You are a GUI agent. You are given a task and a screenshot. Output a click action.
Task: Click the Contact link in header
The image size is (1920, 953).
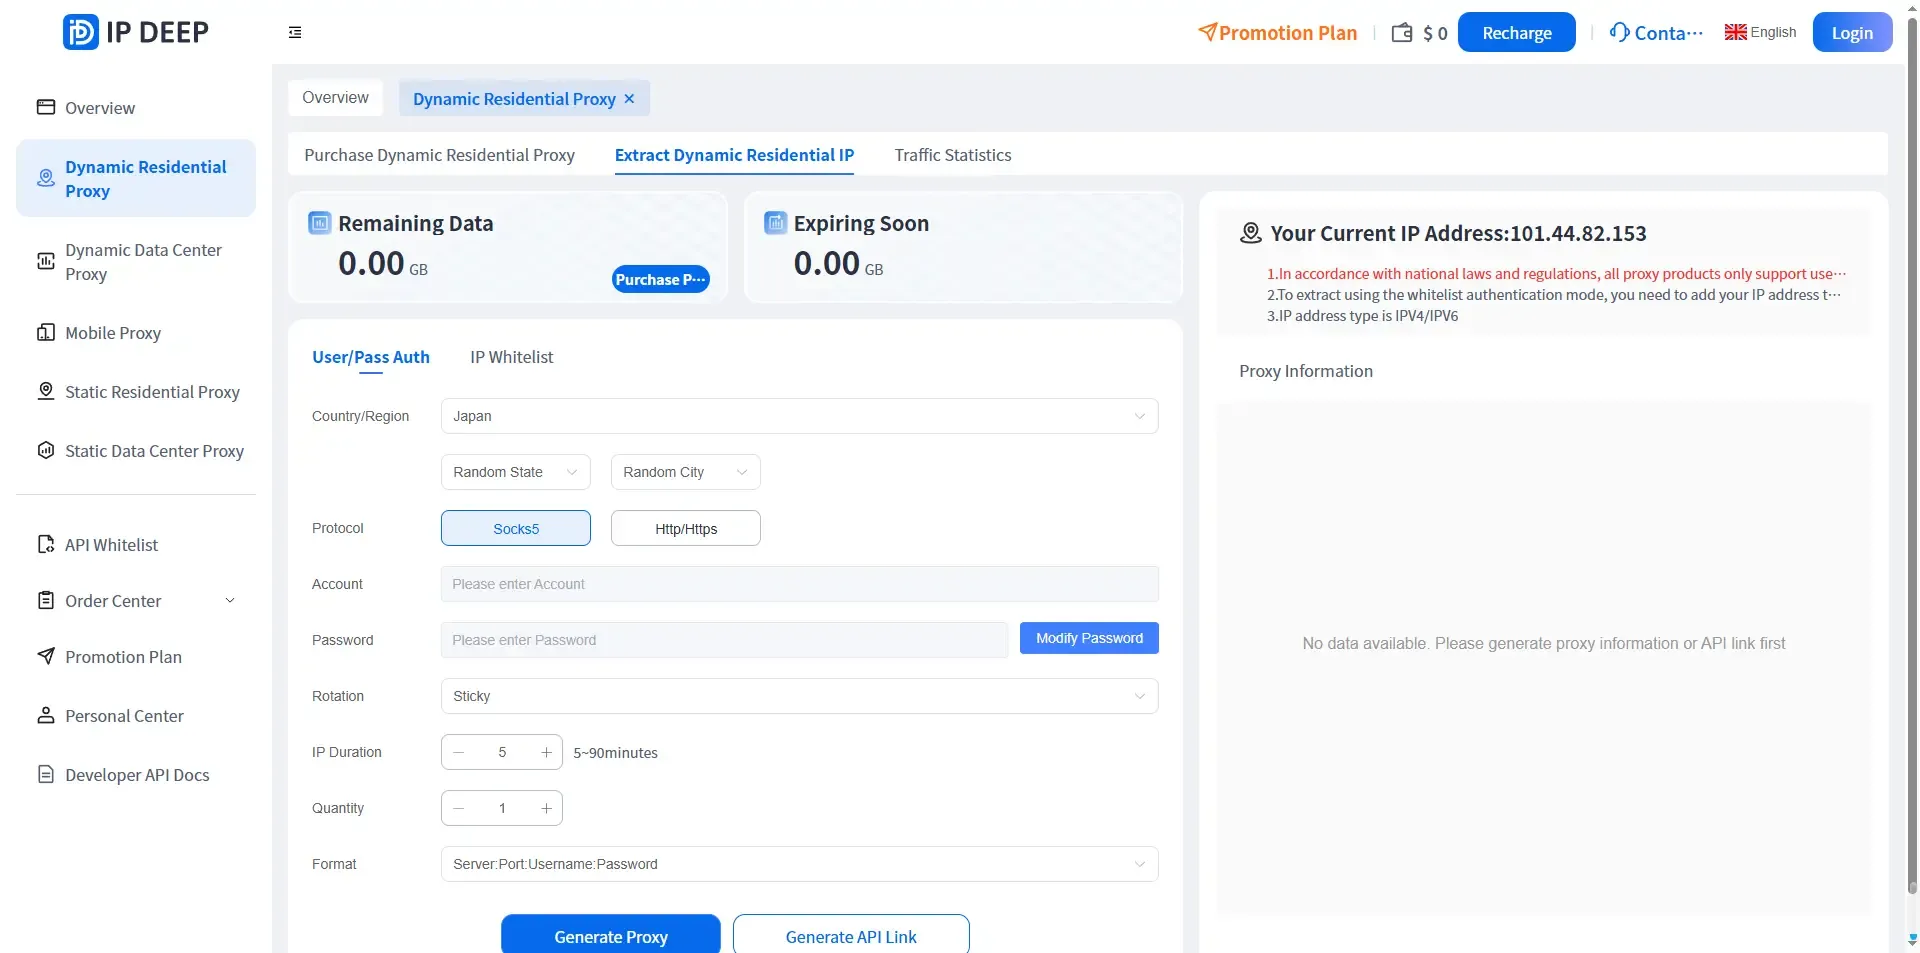pyautogui.click(x=1656, y=32)
